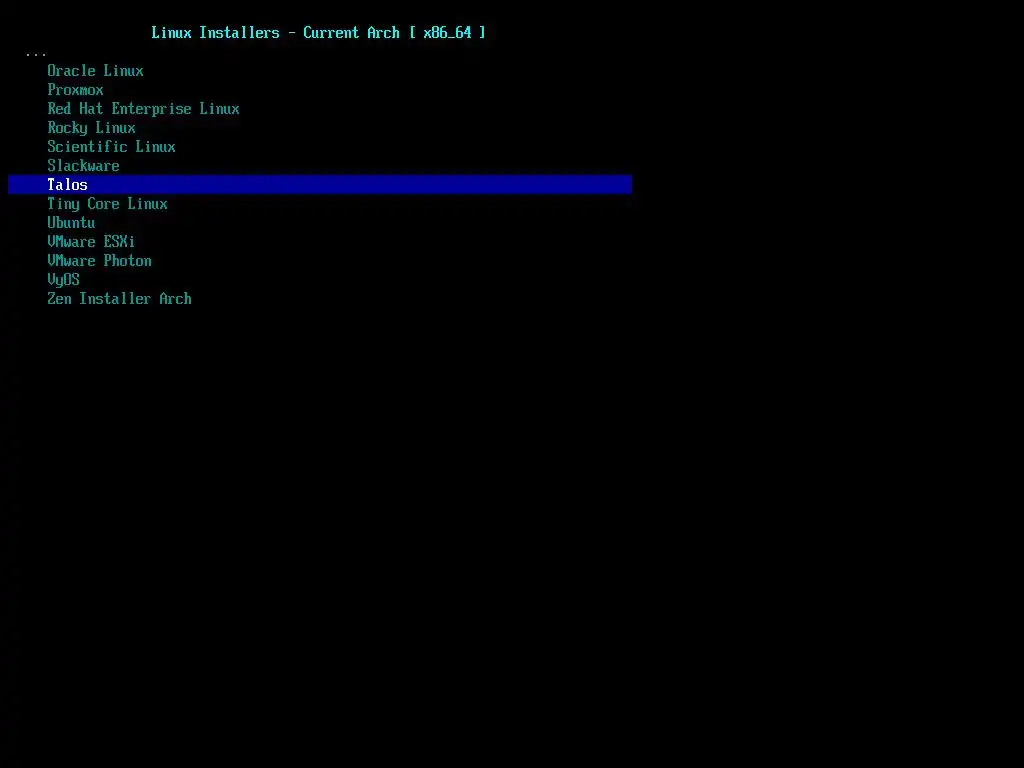Viewport: 1024px width, 768px height.
Task: Select Red Hat Enterprise Linux entry
Action: pos(143,108)
